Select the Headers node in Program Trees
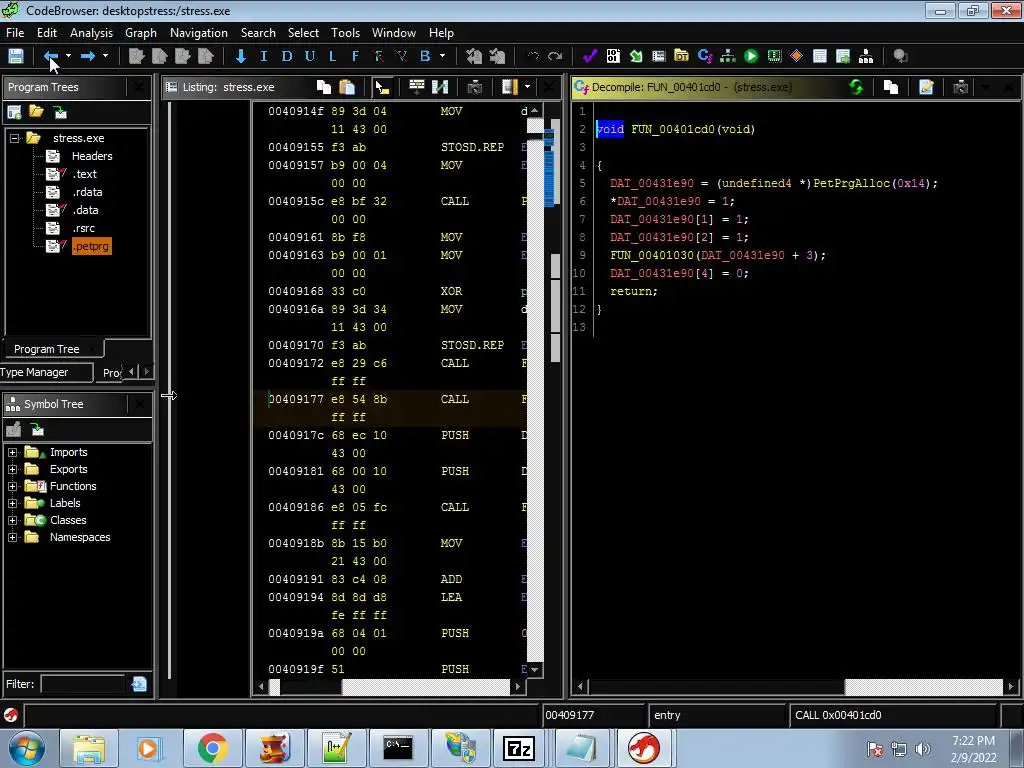Image resolution: width=1024 pixels, height=768 pixels. (x=92, y=156)
